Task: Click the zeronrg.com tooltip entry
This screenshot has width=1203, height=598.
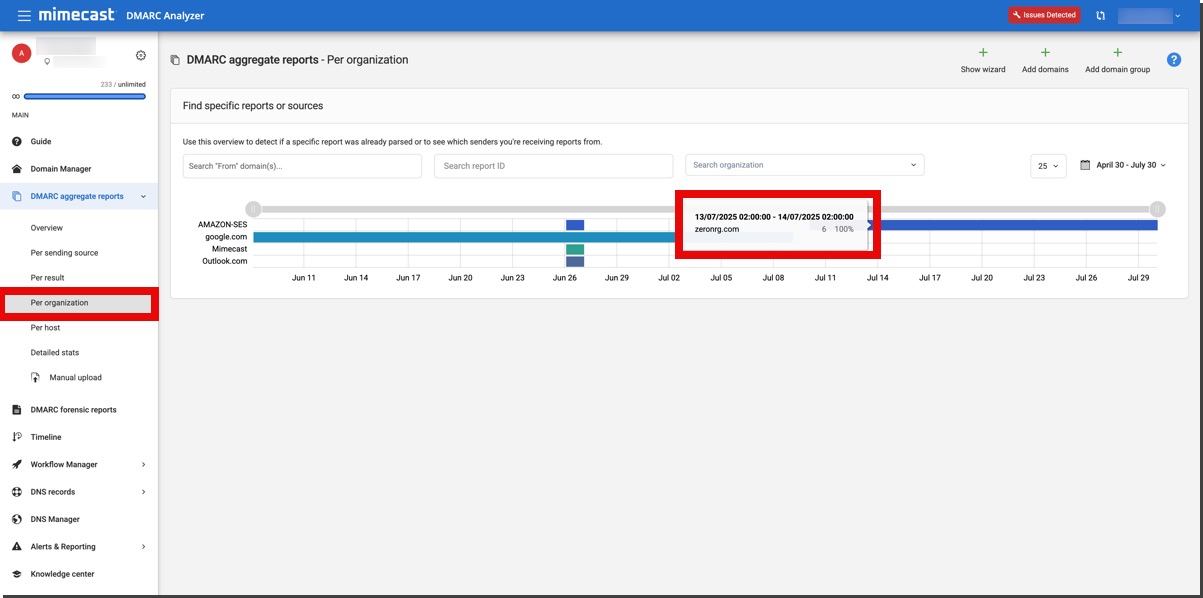Action: coord(717,229)
